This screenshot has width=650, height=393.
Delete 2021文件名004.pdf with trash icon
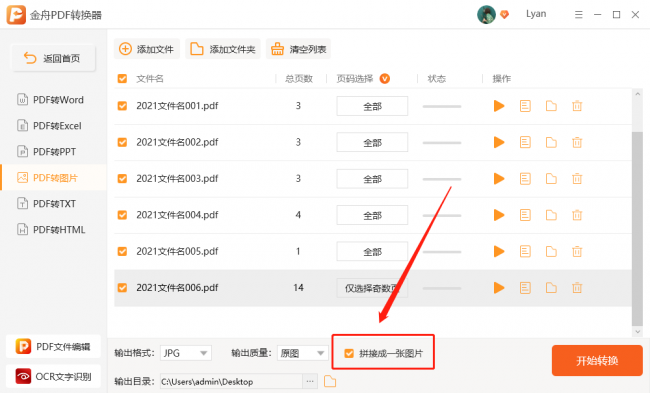tap(577, 215)
